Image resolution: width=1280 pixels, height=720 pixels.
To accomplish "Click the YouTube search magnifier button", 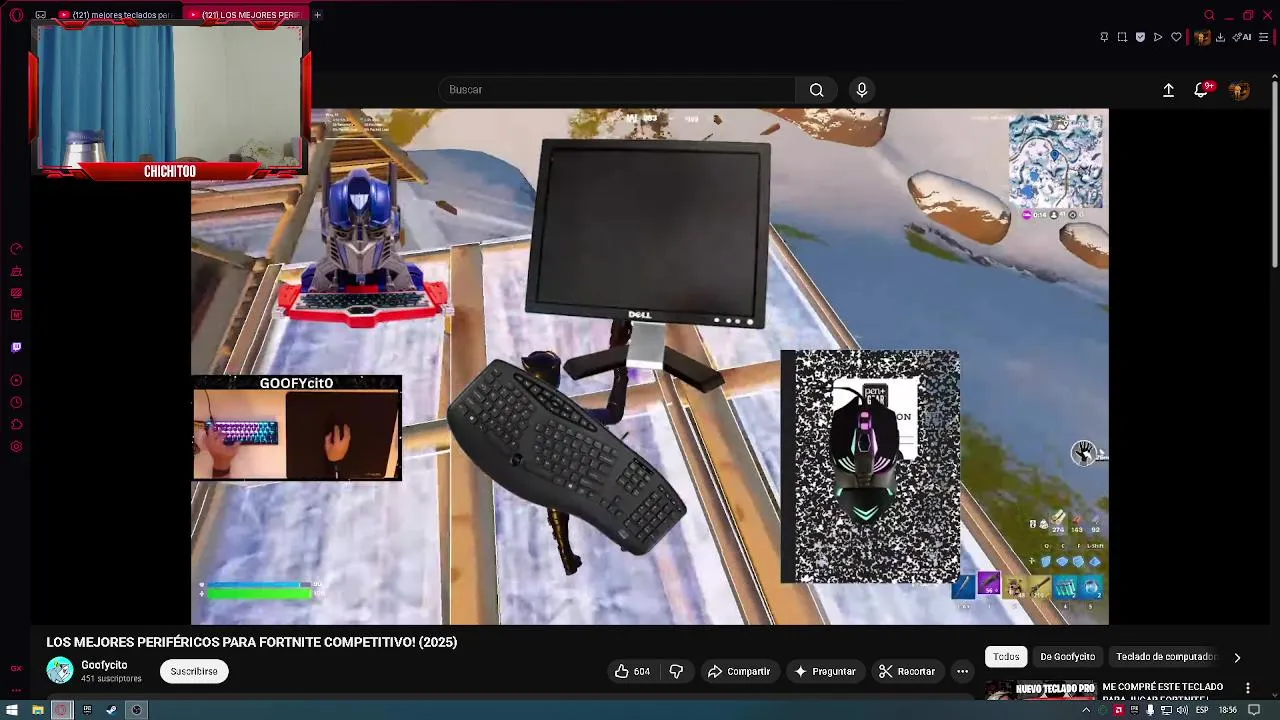I will click(817, 90).
